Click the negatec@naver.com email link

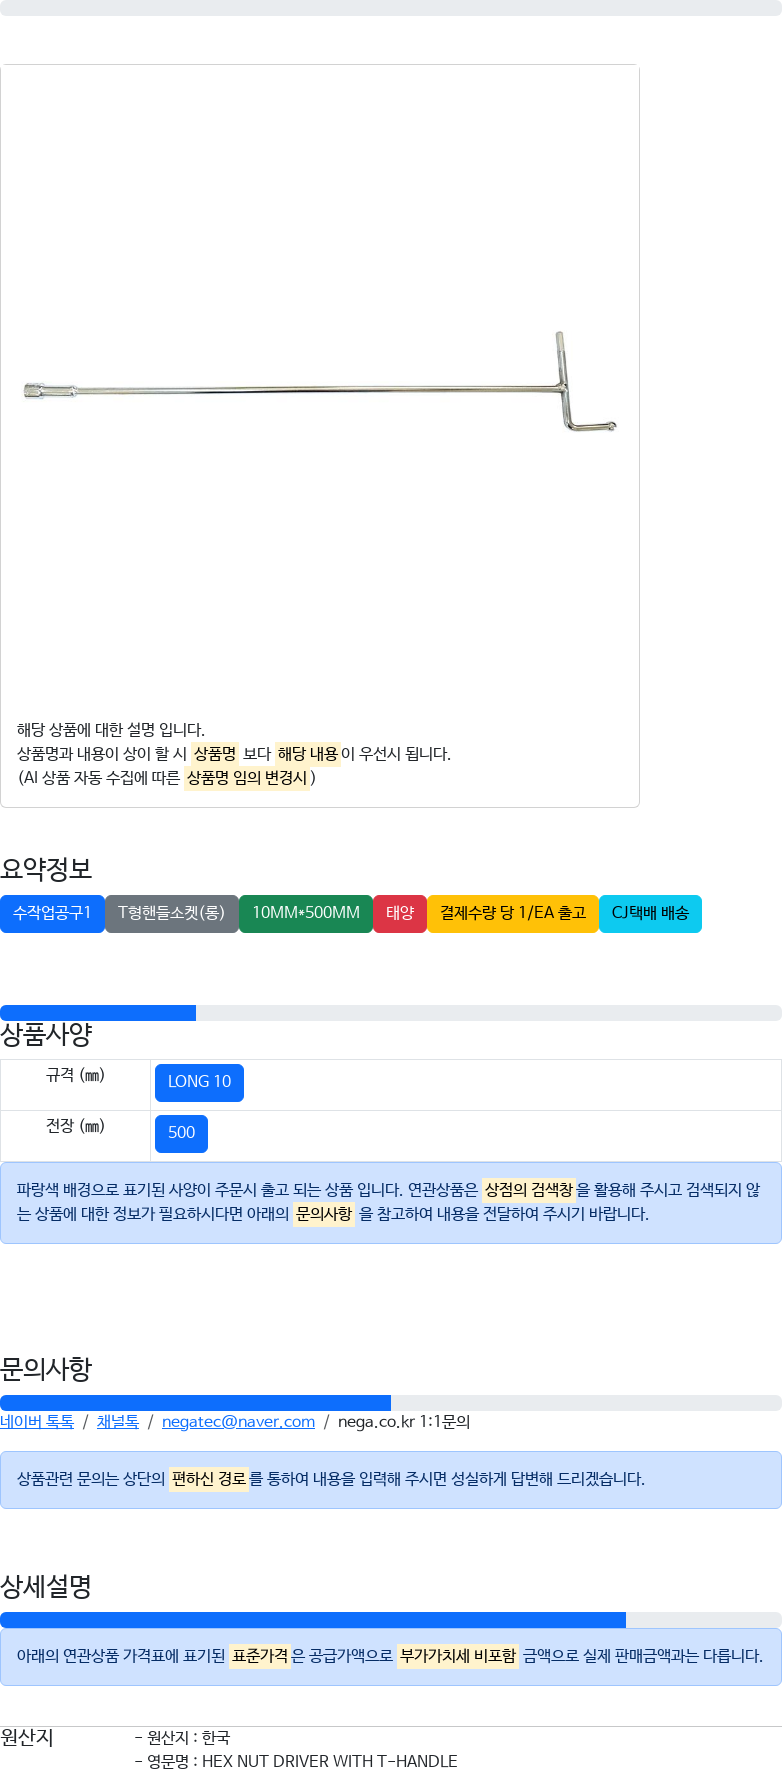(x=238, y=1422)
